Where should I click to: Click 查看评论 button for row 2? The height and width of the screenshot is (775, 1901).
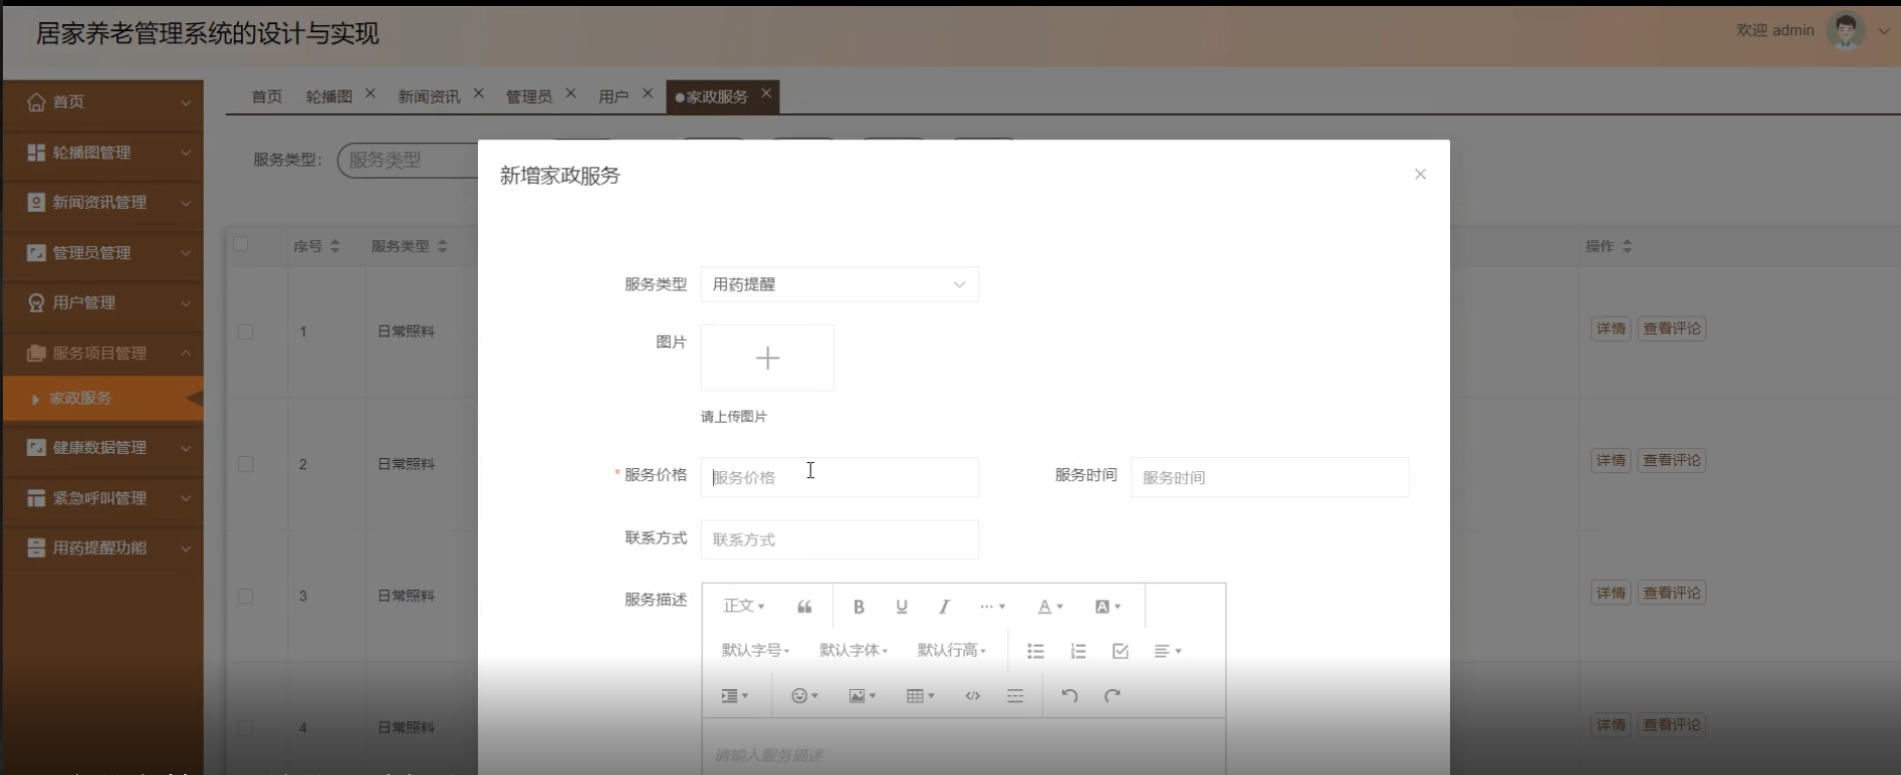pos(1671,461)
